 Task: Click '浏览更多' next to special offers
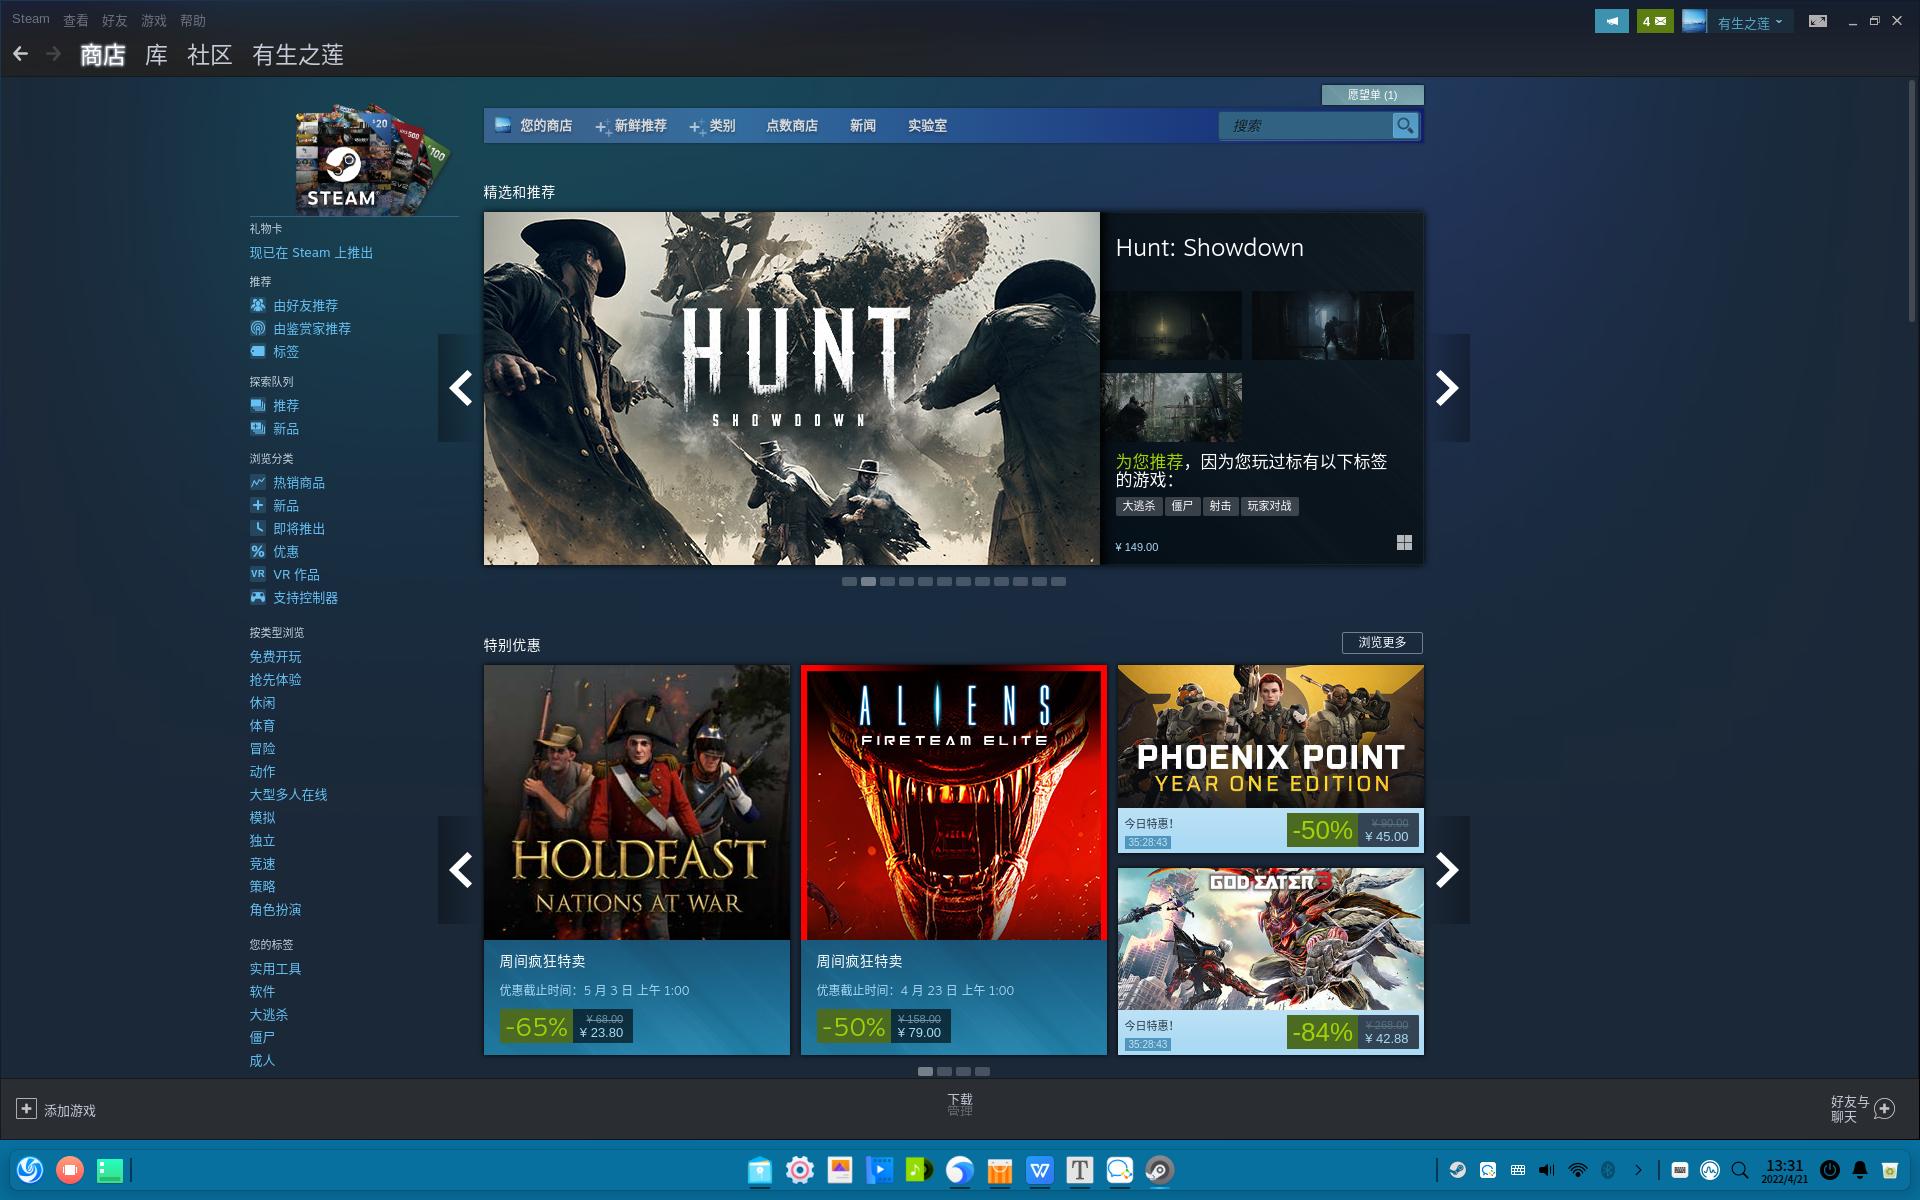click(x=1383, y=643)
